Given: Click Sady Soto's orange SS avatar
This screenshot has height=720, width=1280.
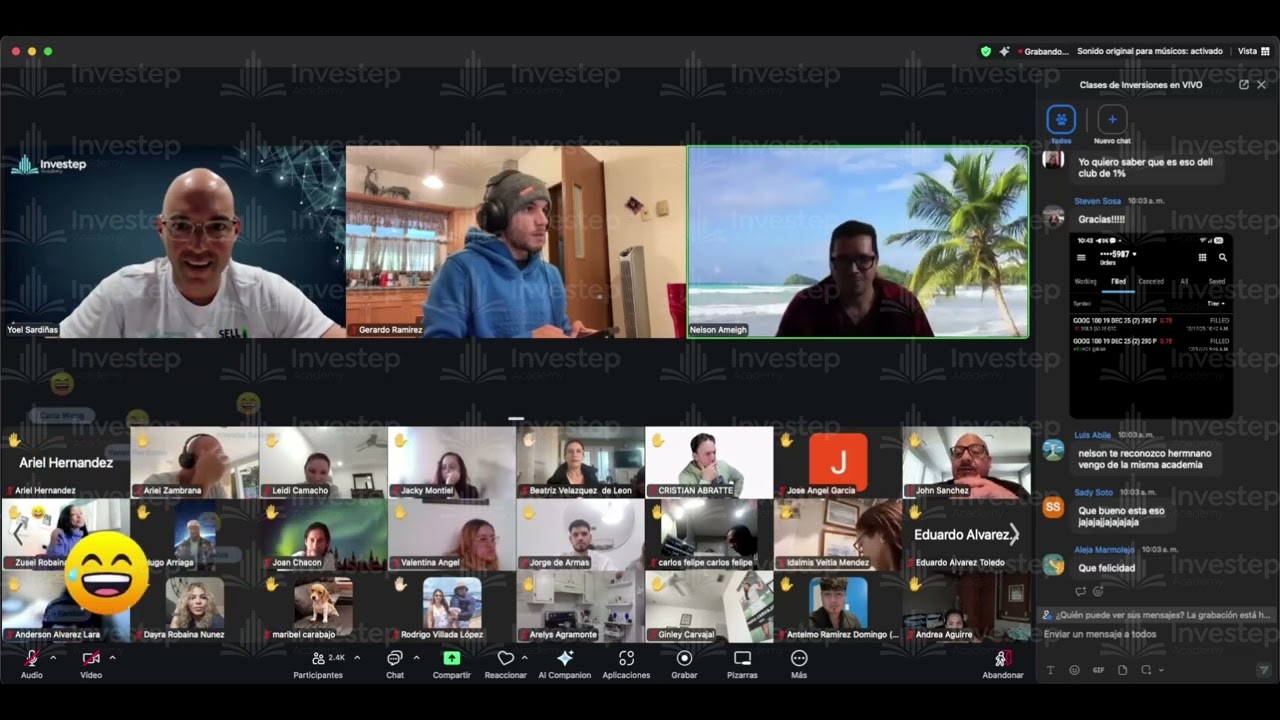Looking at the screenshot, I should pyautogui.click(x=1052, y=507).
